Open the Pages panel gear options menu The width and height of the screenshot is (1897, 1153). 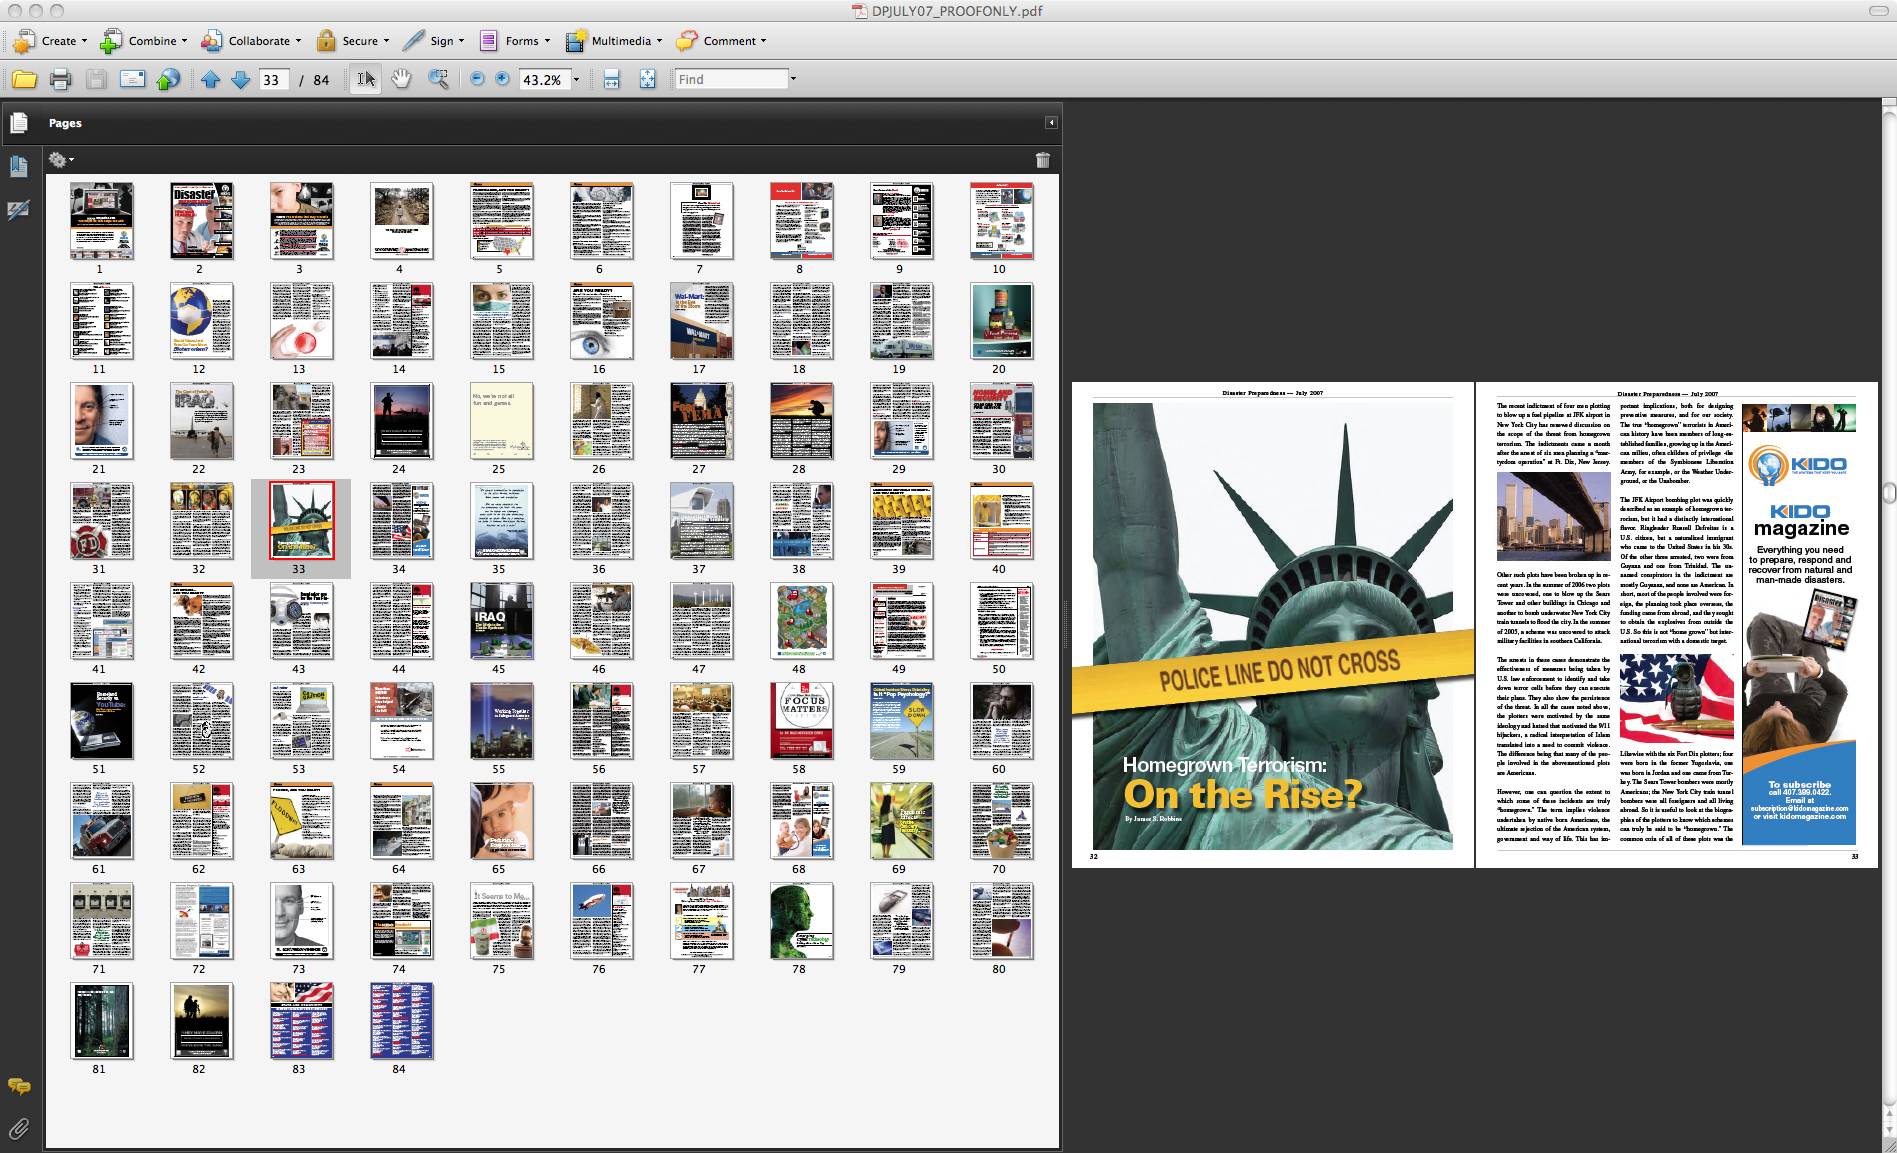[60, 160]
